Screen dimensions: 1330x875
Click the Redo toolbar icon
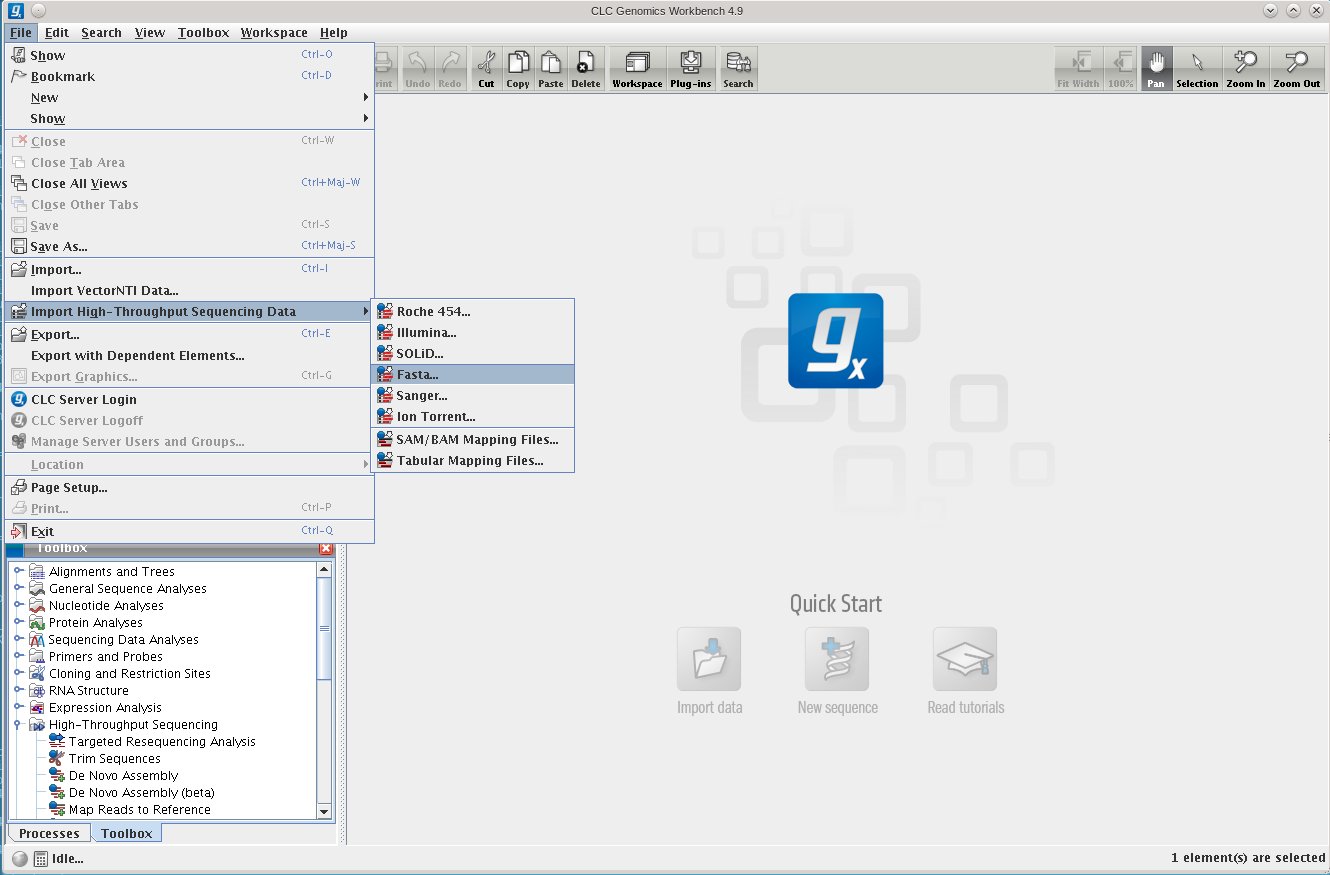[450, 69]
